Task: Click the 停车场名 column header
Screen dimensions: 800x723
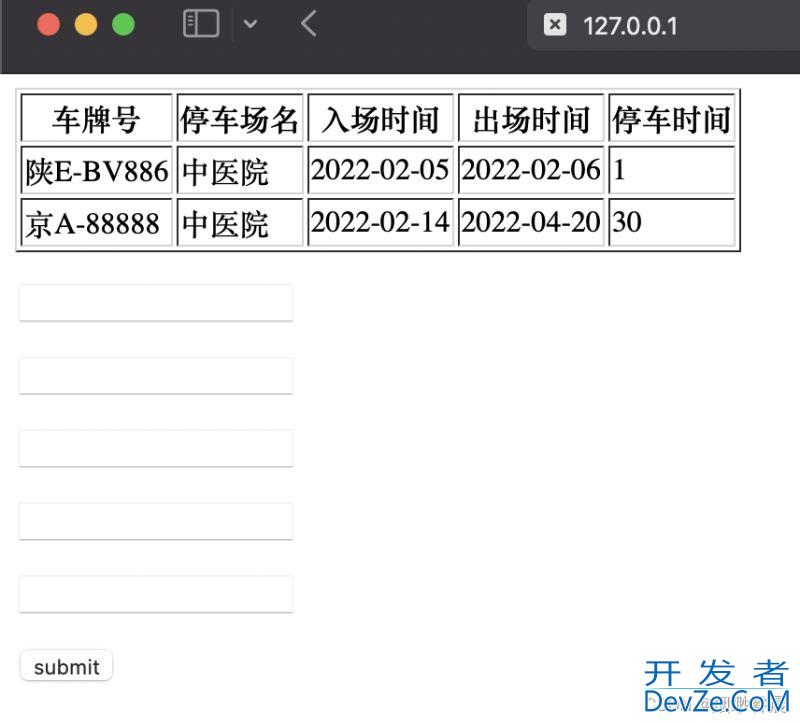Action: pos(240,118)
